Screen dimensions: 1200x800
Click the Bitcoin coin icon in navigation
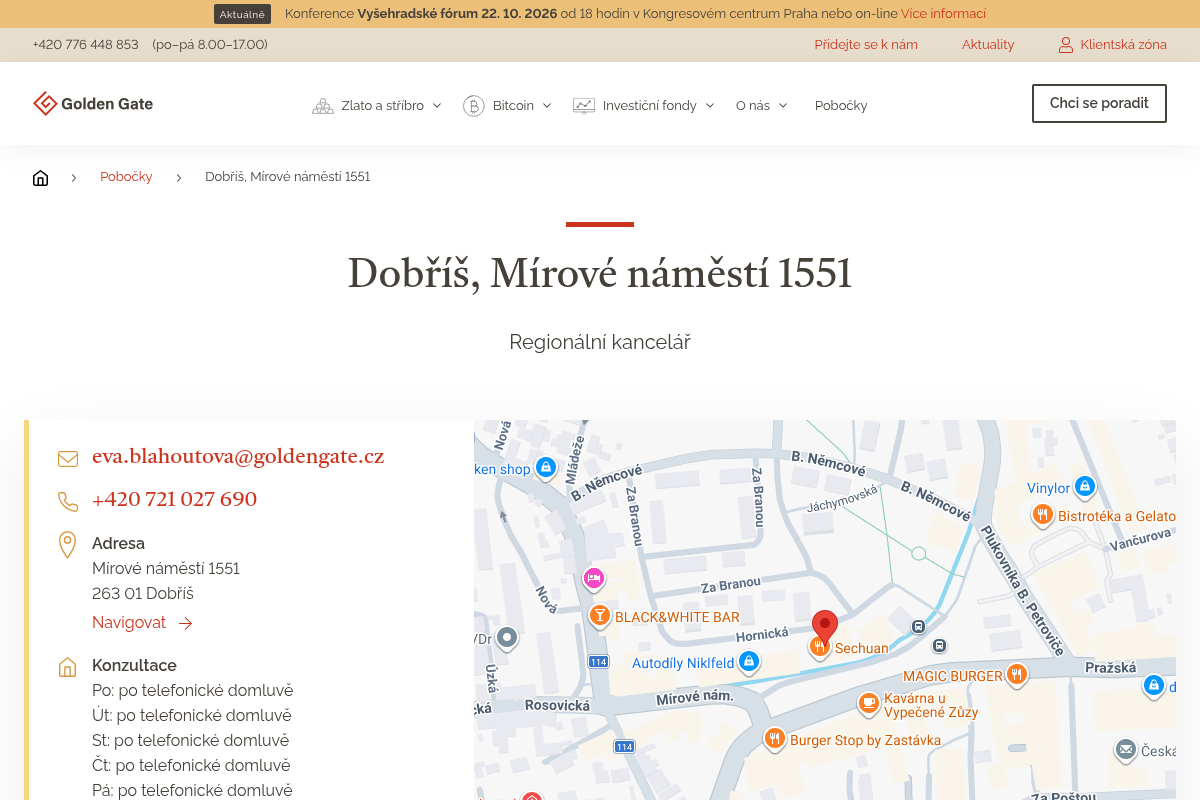point(474,106)
